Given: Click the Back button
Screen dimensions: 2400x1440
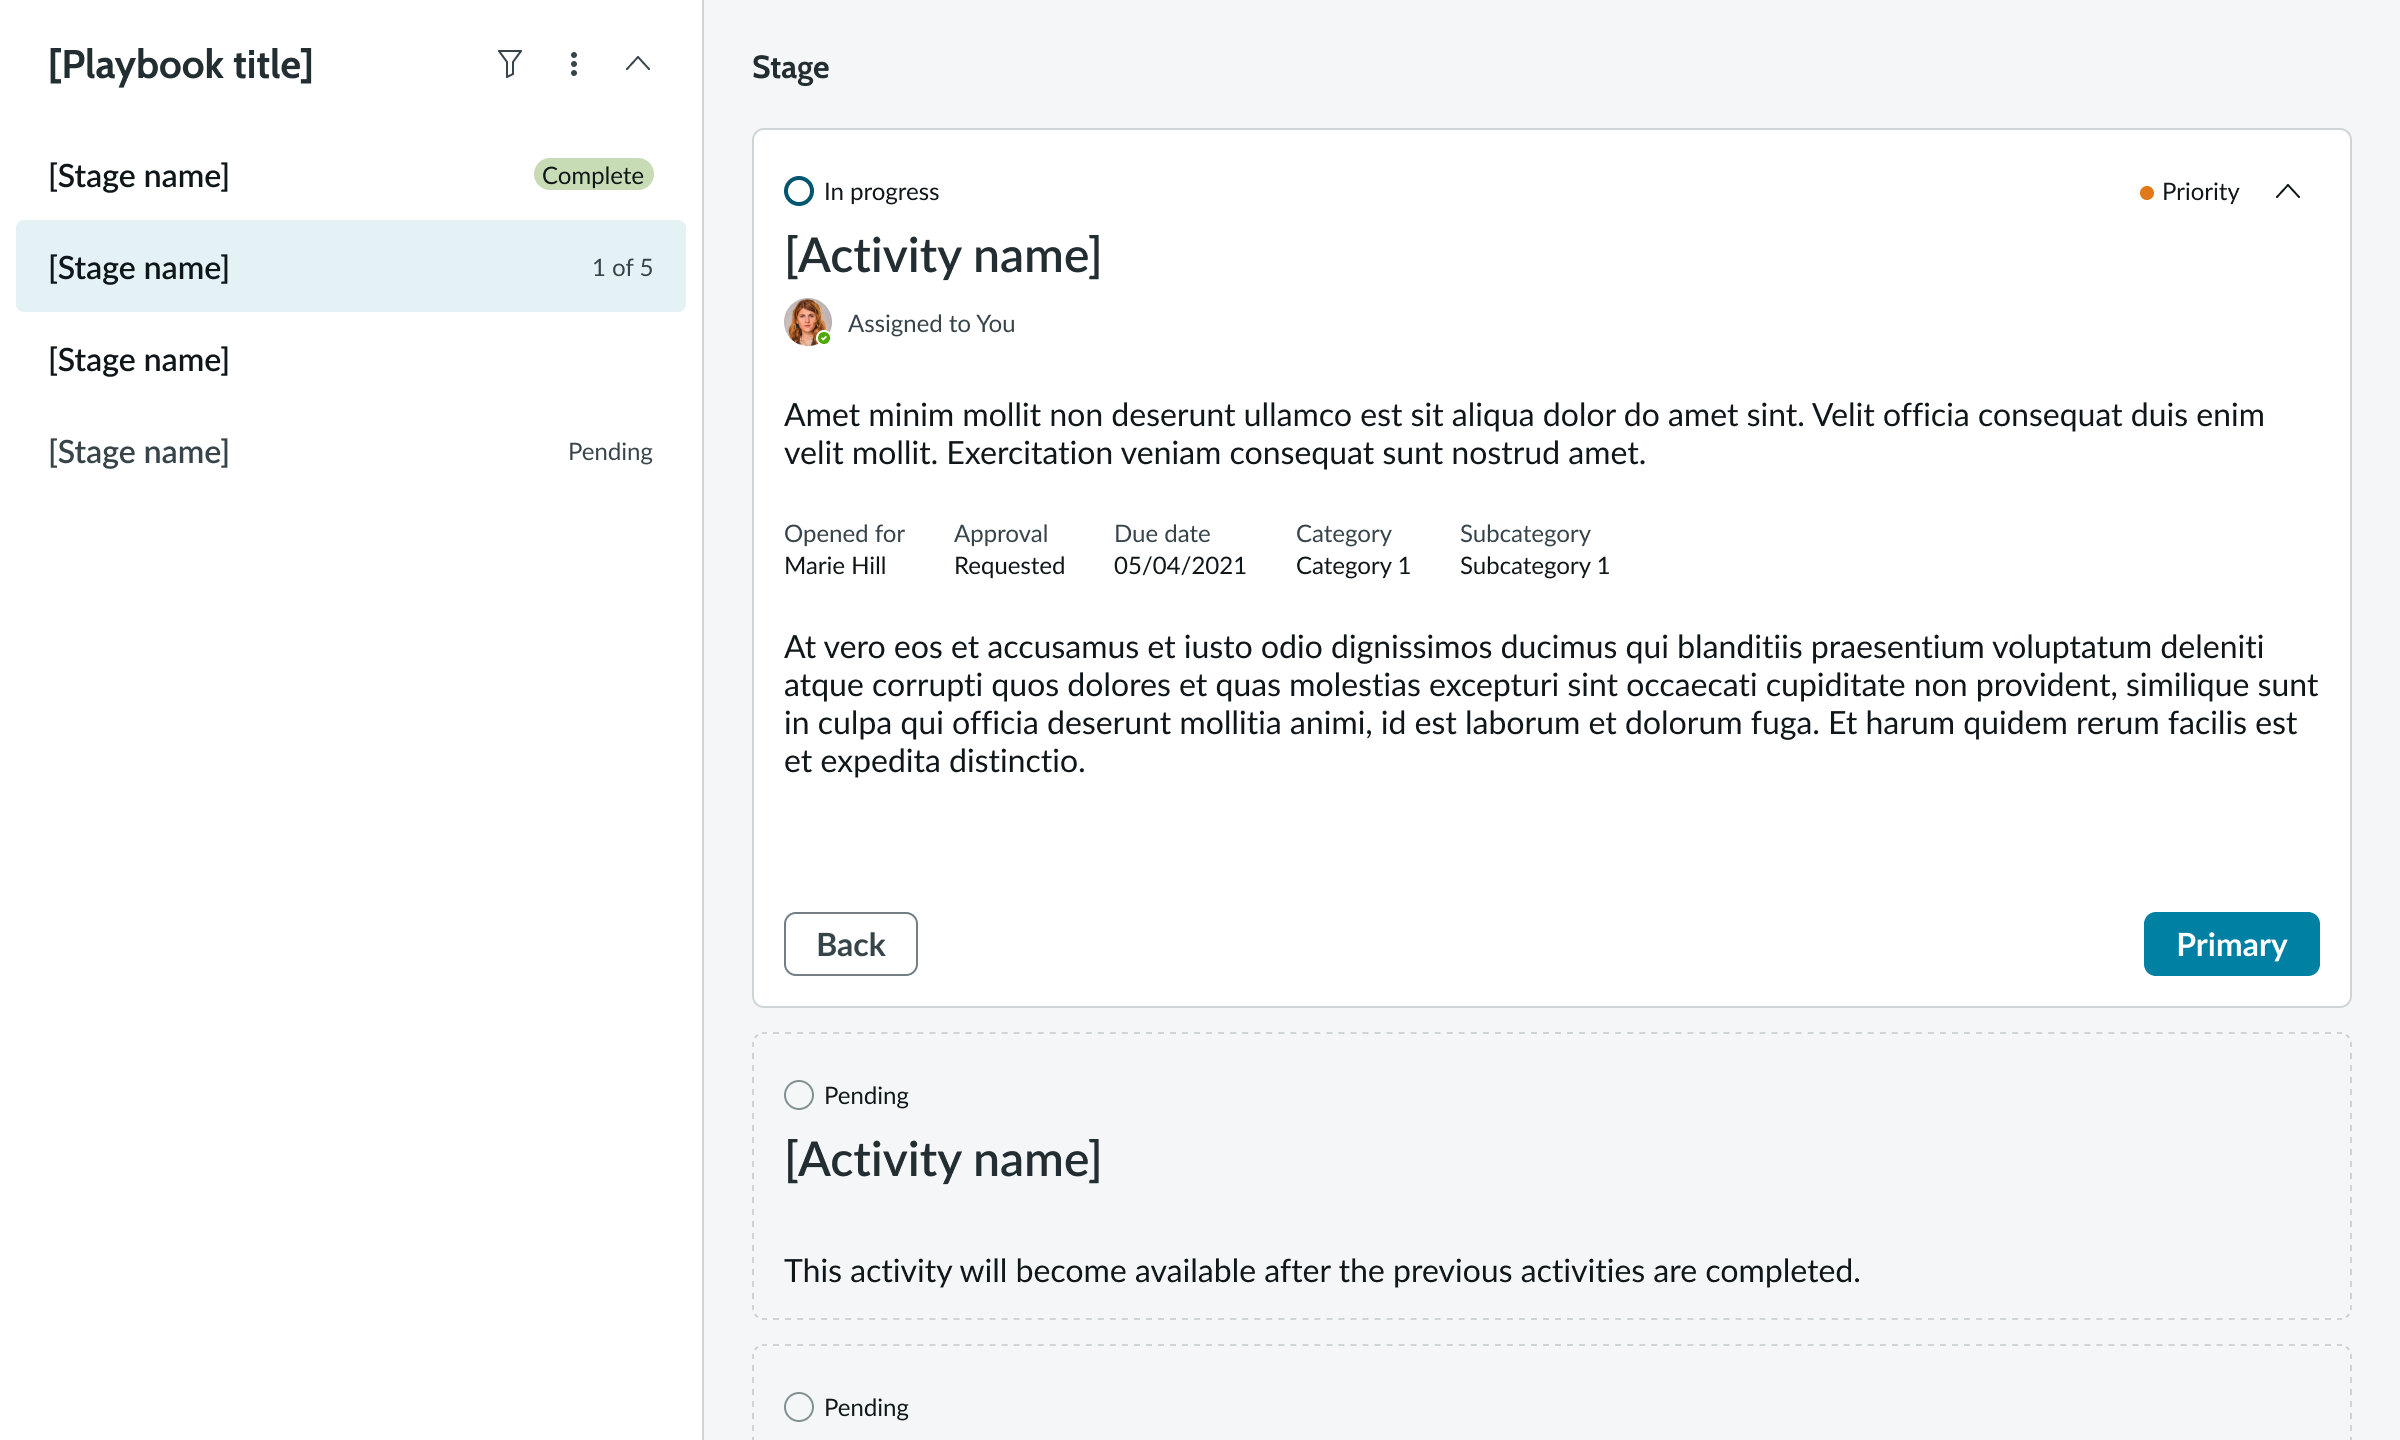Looking at the screenshot, I should 850,943.
